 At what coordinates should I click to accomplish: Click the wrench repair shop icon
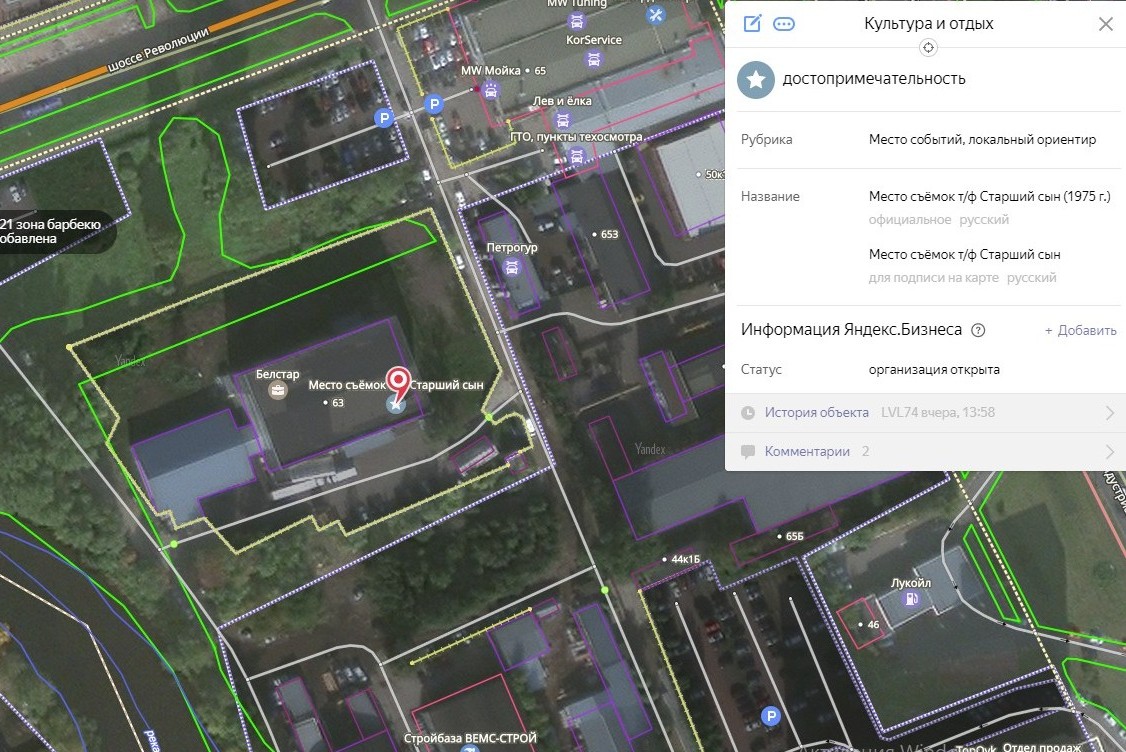tap(656, 15)
